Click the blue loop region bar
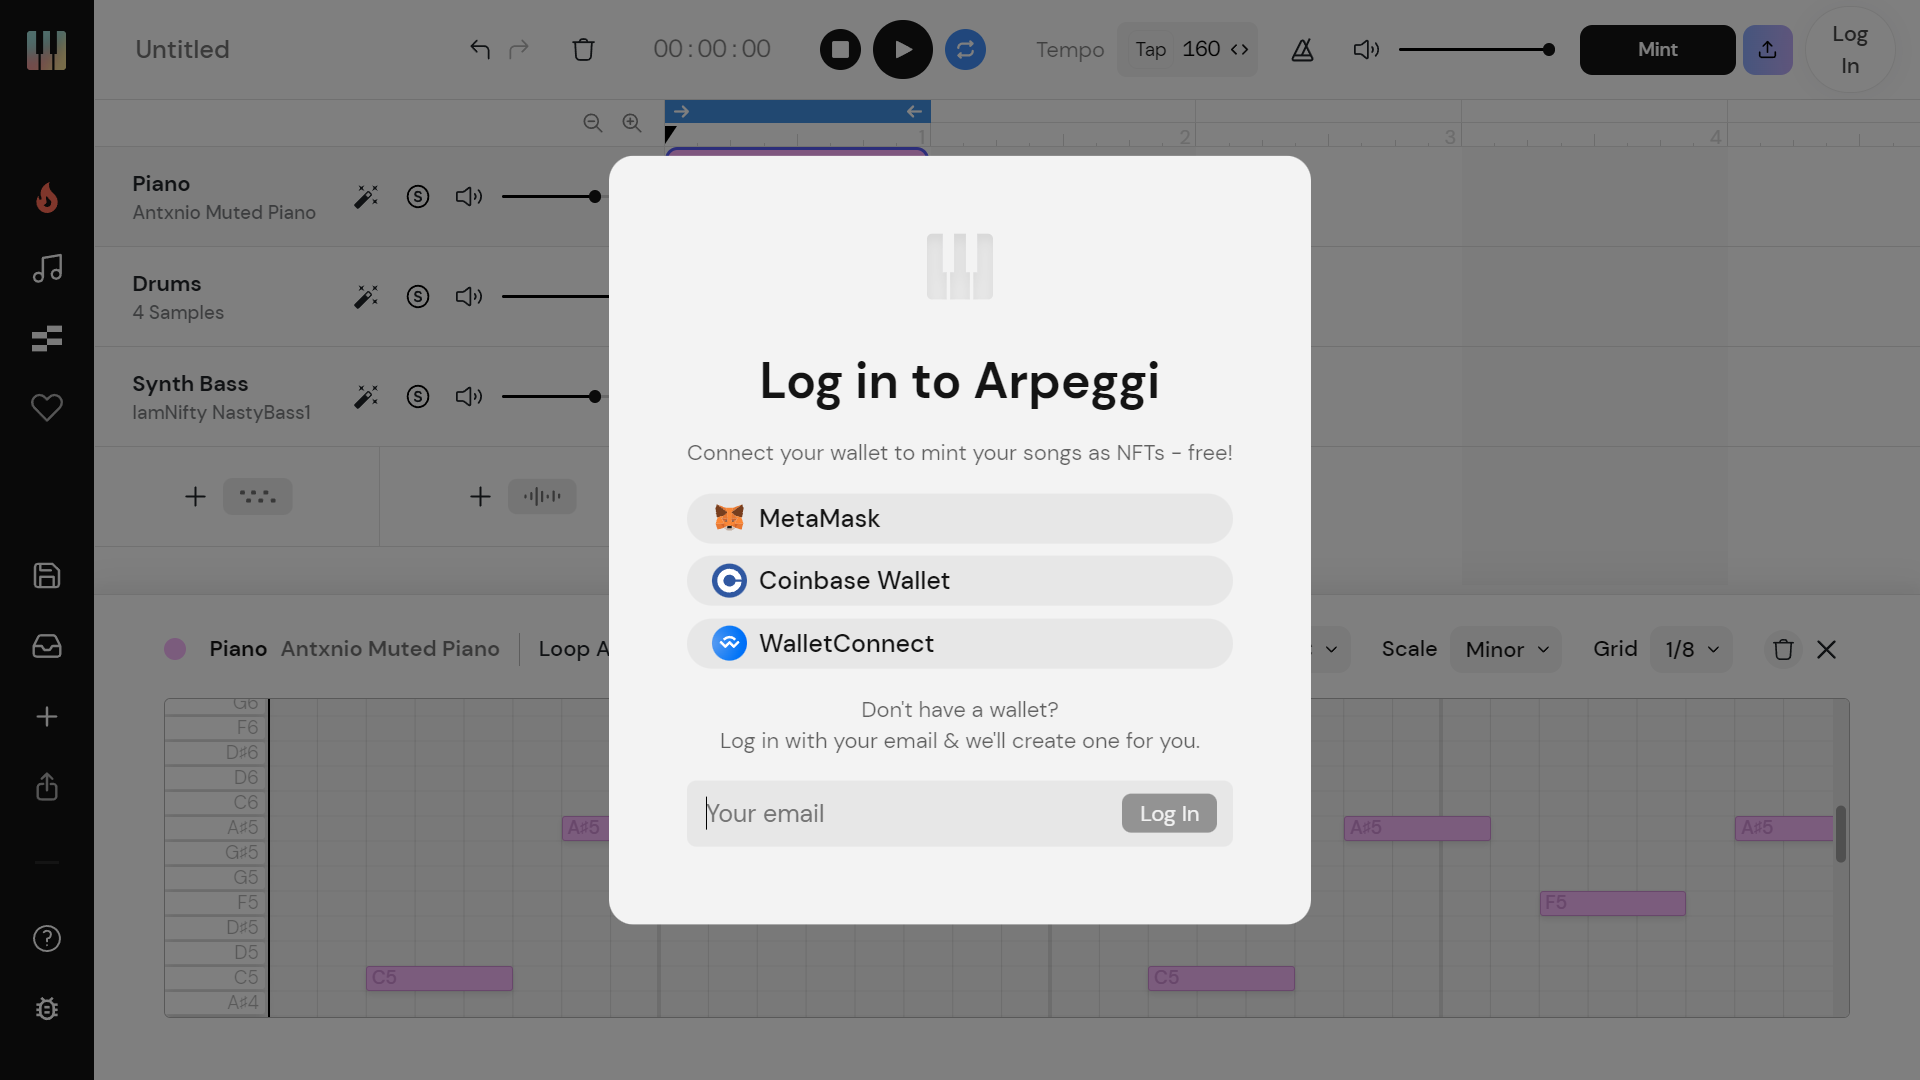Viewport: 1920px width, 1080px height. tap(797, 111)
